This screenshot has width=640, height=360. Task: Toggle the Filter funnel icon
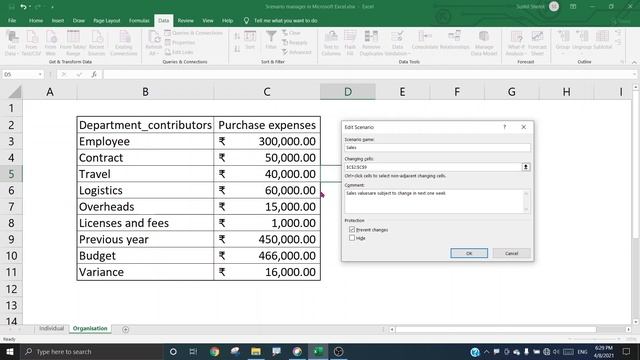(x=271, y=40)
